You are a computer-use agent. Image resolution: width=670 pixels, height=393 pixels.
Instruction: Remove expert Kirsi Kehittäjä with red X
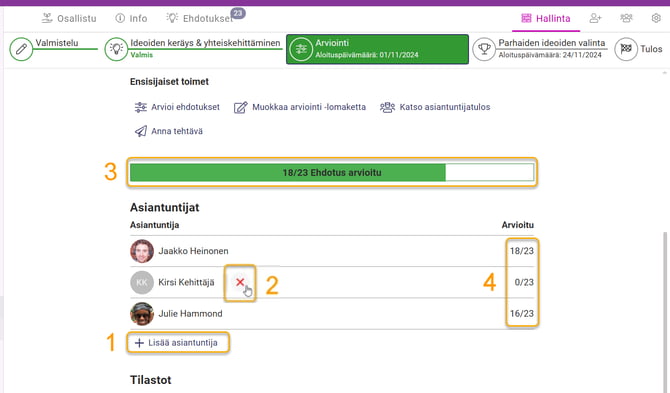tap(240, 282)
